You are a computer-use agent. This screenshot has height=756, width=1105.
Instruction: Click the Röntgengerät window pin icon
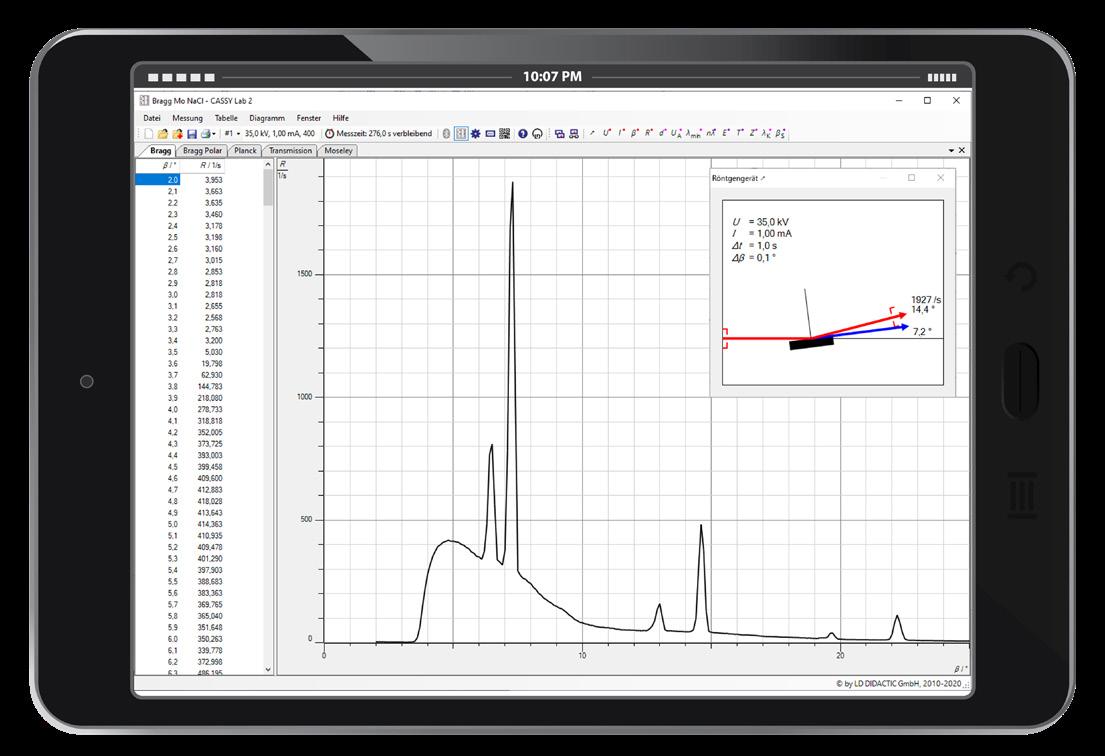click(763, 178)
